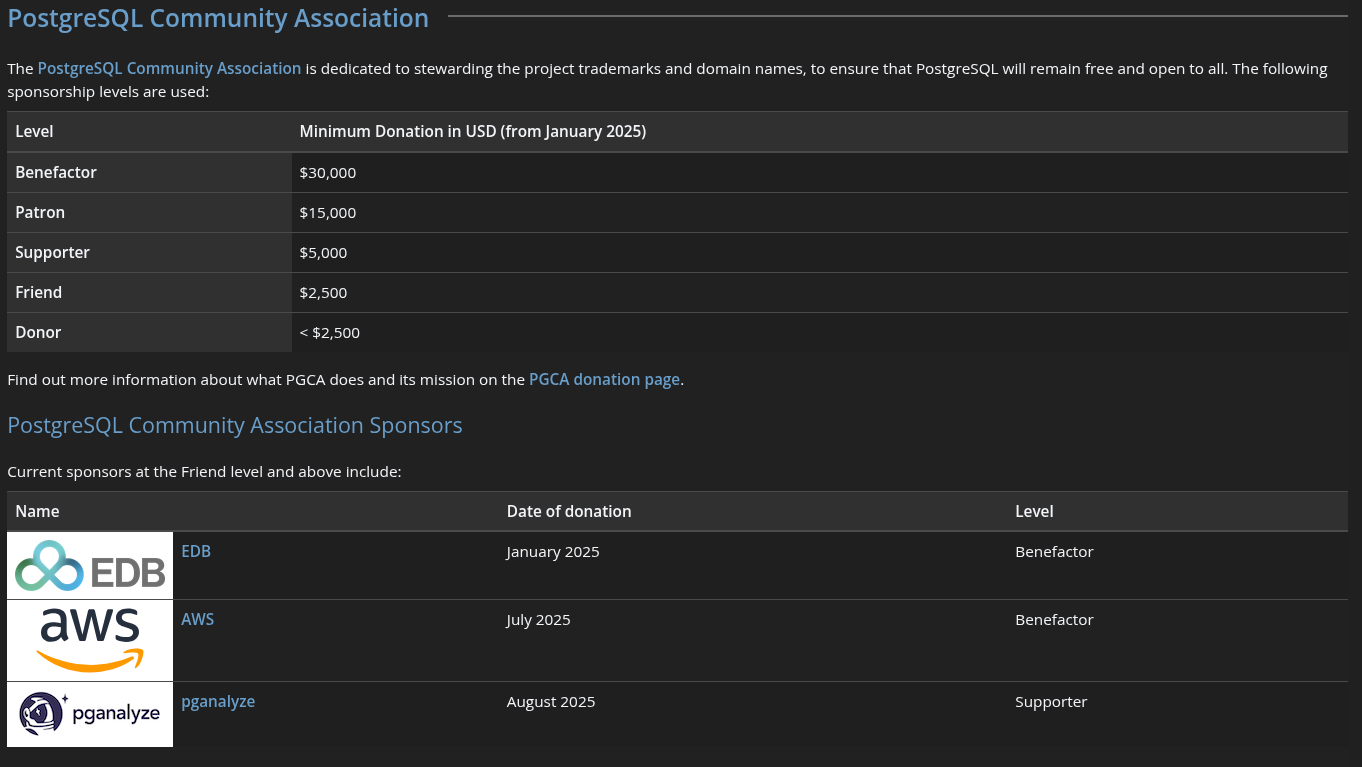This screenshot has height=767, width=1362.
Task: Open the AWS sponsor name link
Action: tap(198, 619)
